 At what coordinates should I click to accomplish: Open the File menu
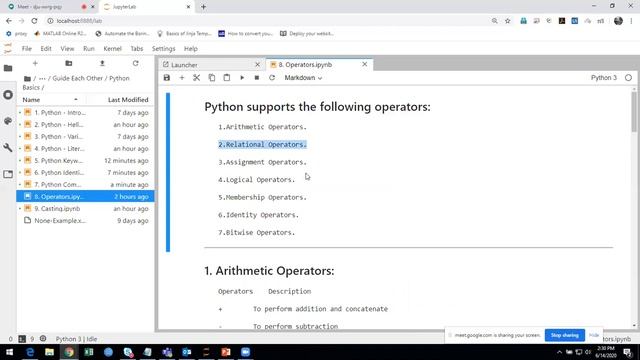coord(27,49)
